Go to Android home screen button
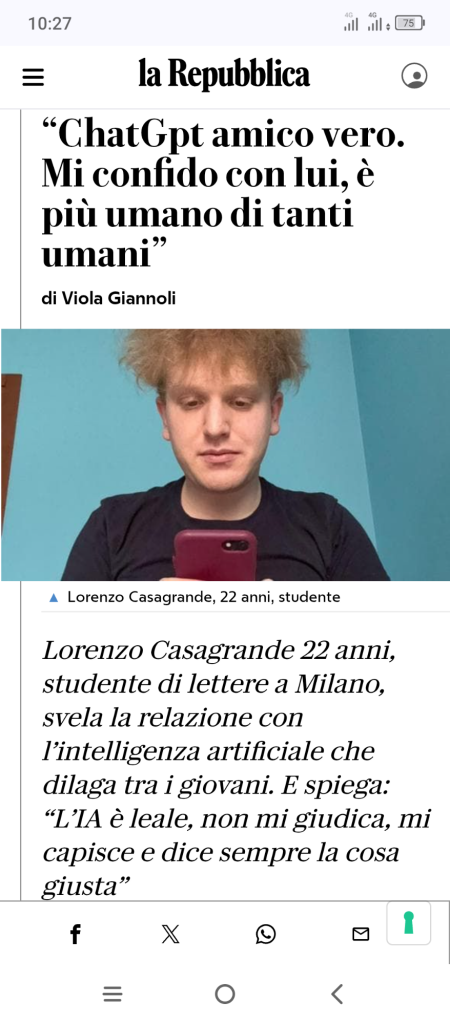450x1024 pixels. click(x=225, y=995)
